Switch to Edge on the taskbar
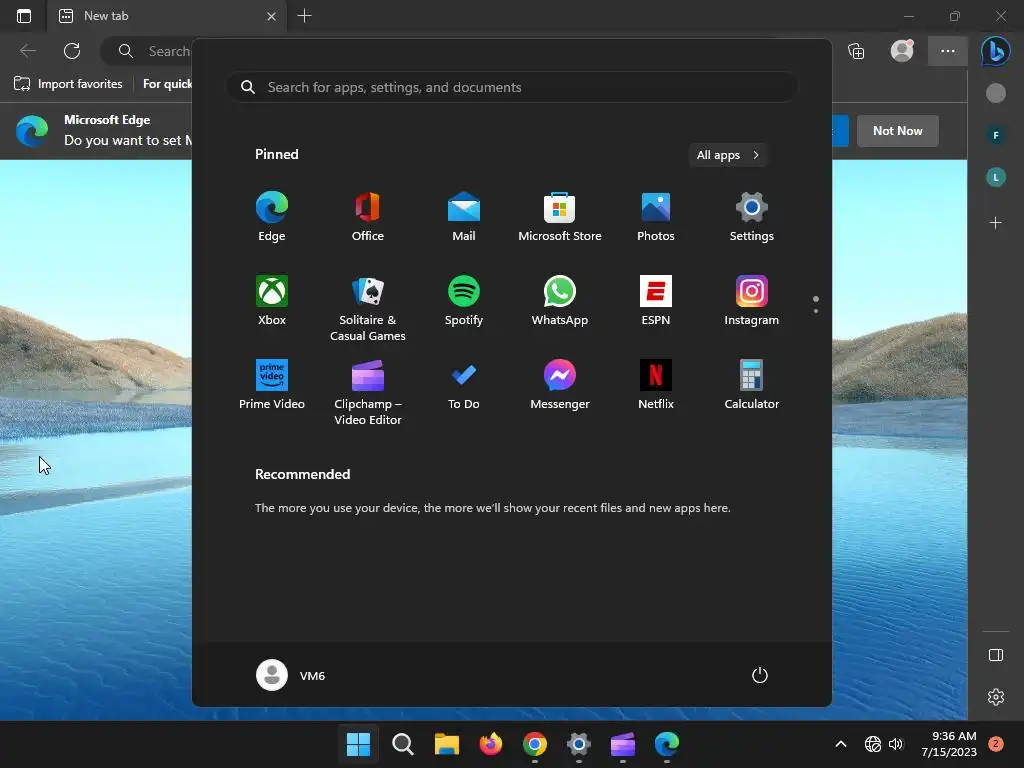 point(667,744)
